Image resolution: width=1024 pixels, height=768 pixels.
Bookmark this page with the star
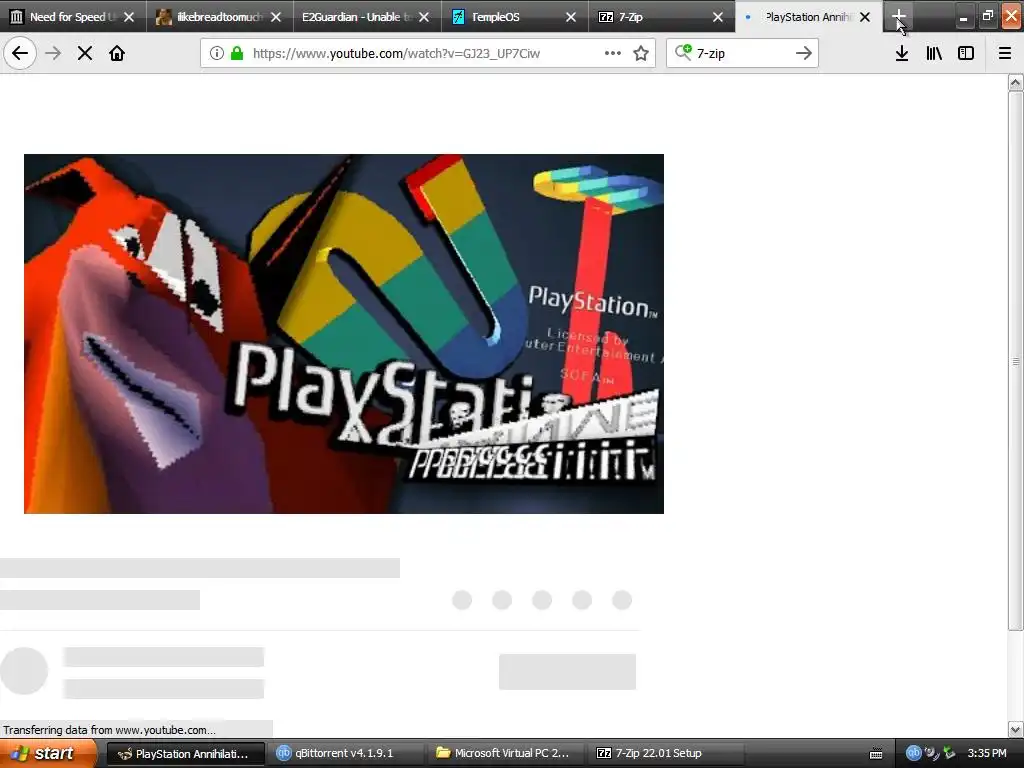click(641, 53)
